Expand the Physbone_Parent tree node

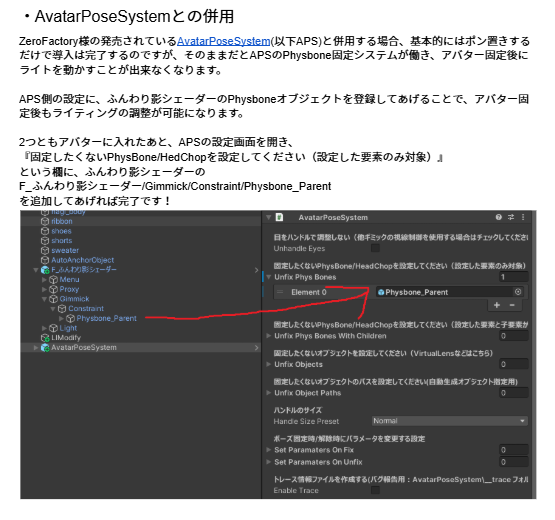pos(62,319)
